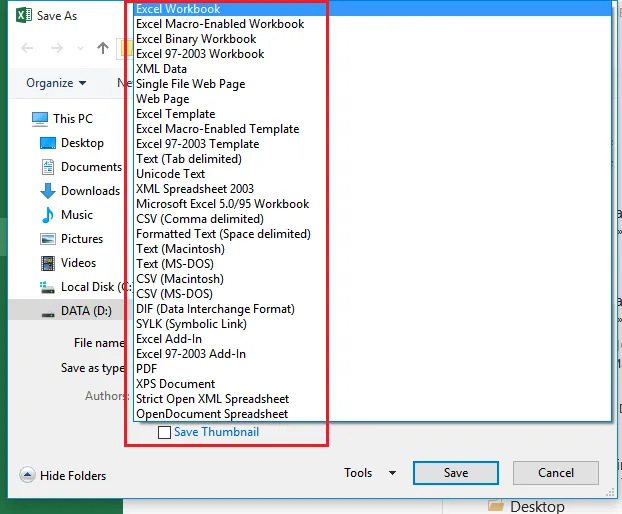Click the Local Disk drive icon
The height and width of the screenshot is (514, 622).
pyautogui.click(x=47, y=287)
